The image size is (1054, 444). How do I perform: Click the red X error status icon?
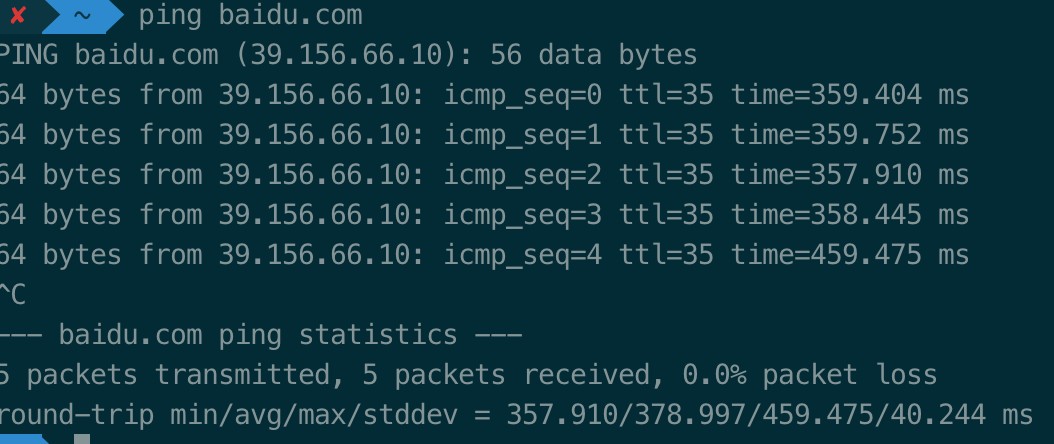[17, 15]
